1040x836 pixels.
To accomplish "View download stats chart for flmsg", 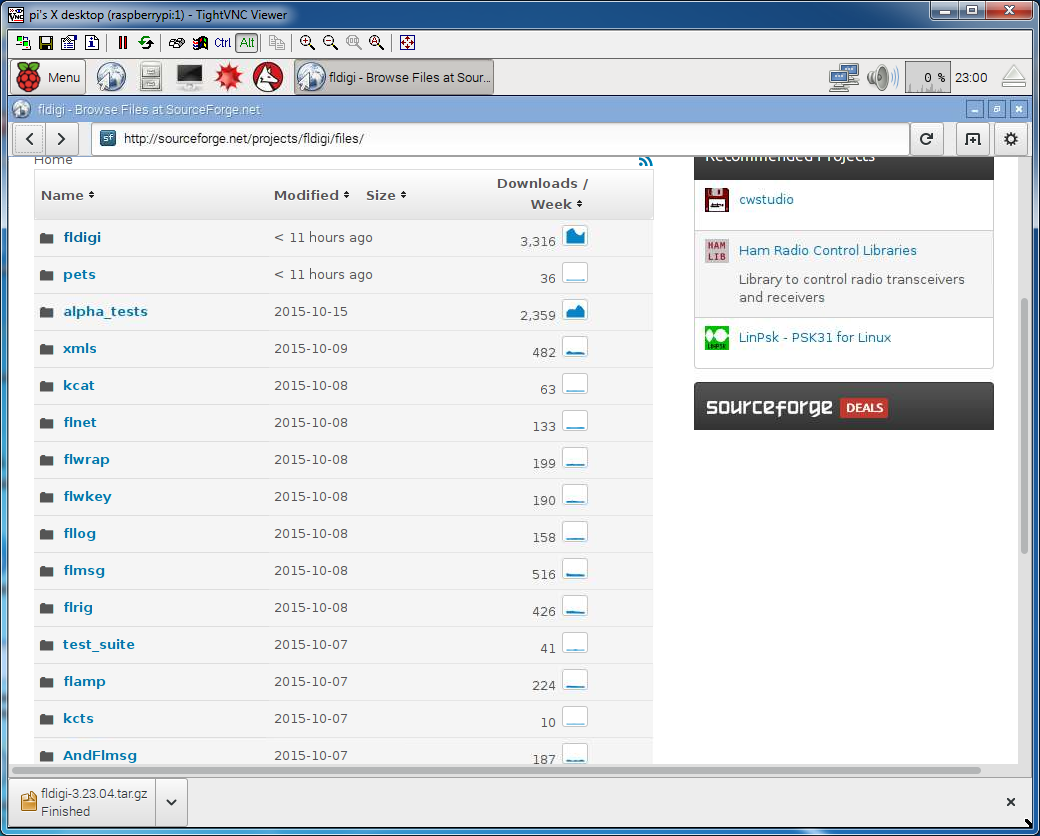I will tap(575, 570).
